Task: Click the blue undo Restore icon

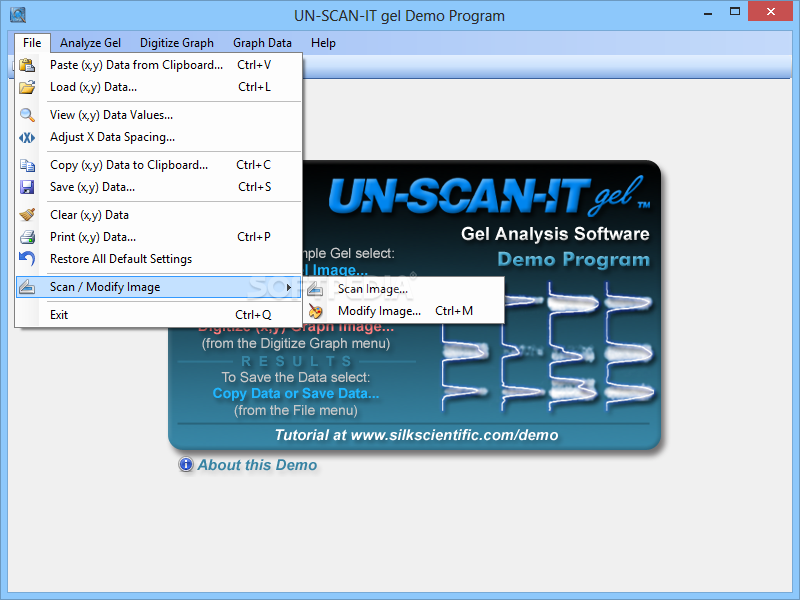Action: (x=27, y=259)
